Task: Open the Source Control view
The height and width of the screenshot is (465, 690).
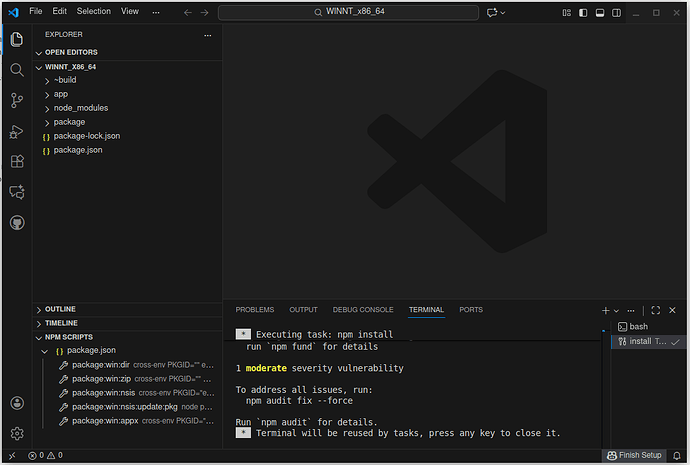Action: [x=17, y=100]
